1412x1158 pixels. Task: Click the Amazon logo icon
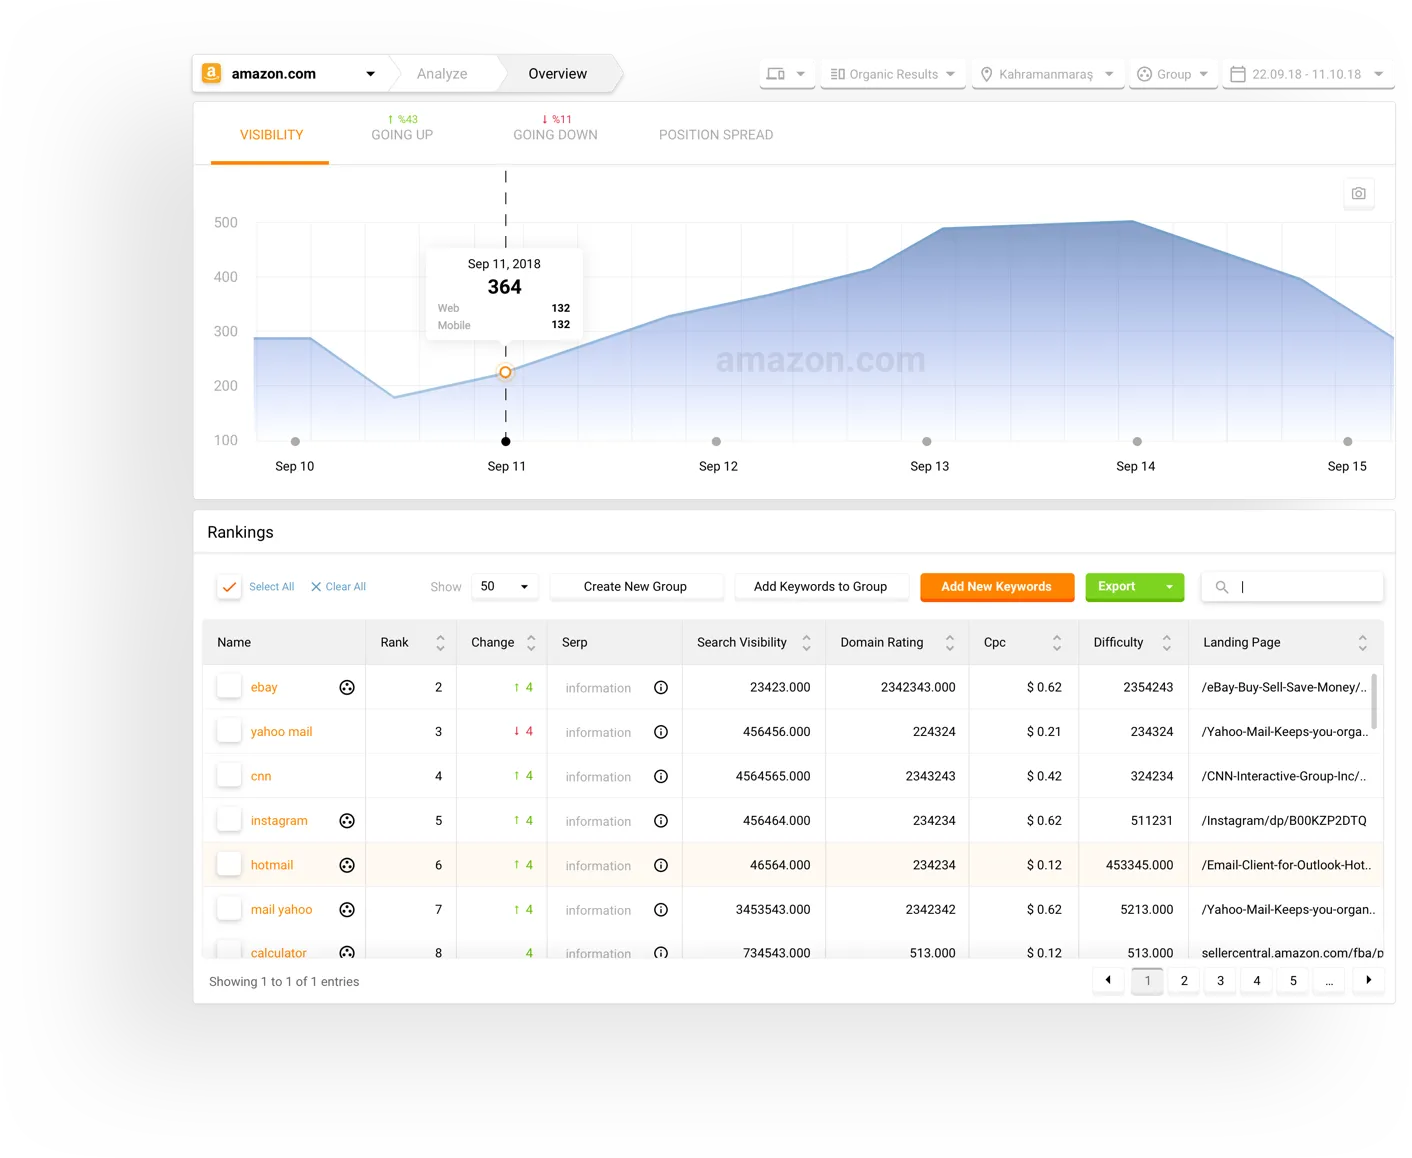point(211,73)
